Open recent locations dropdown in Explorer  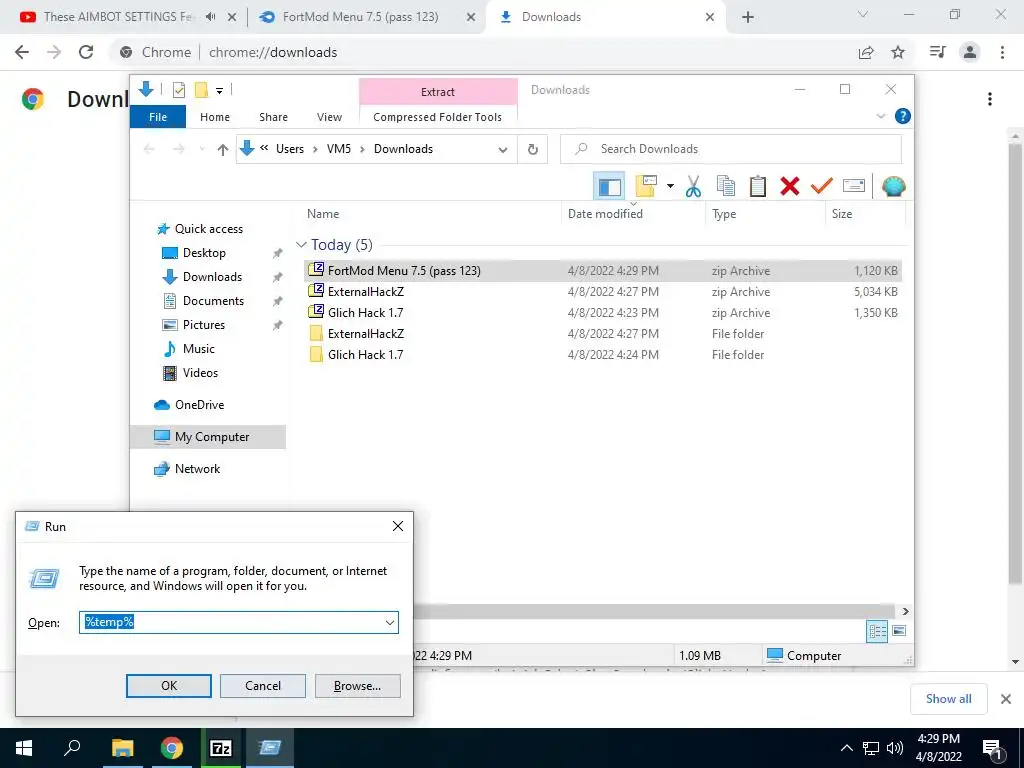coord(202,150)
